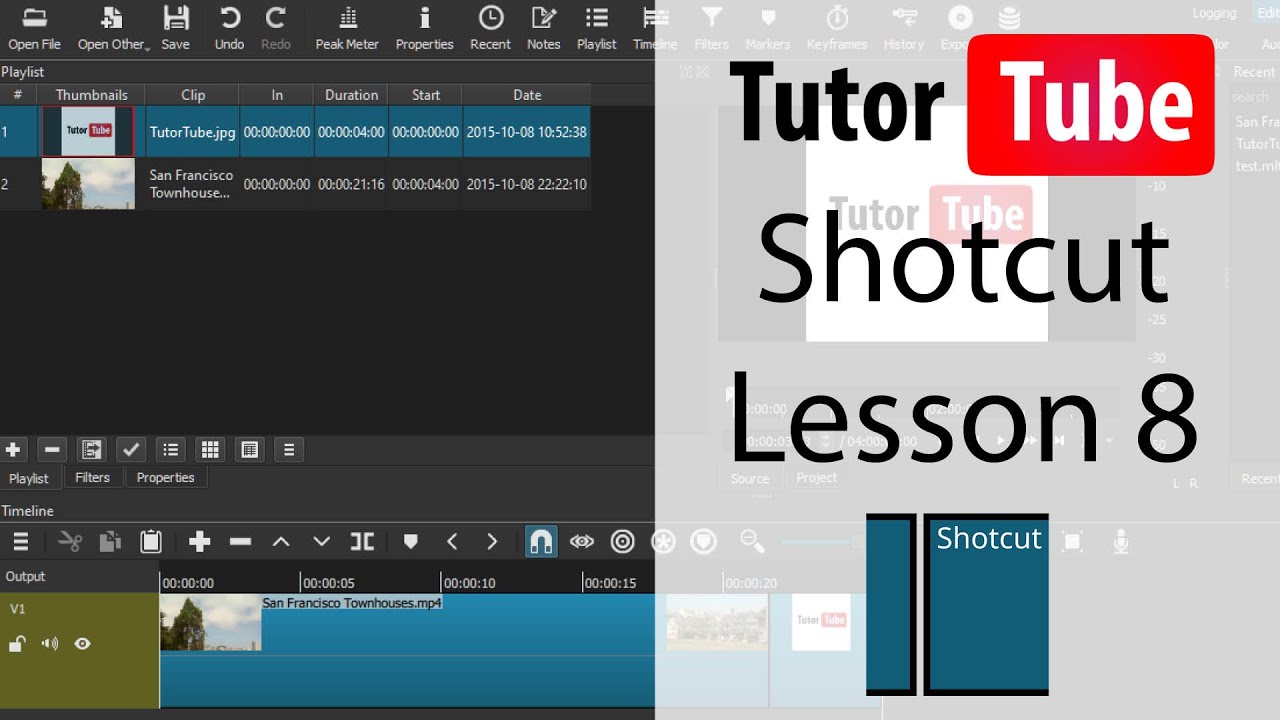The width and height of the screenshot is (1280, 720).
Task: Jump to next marker with right arrow
Action: pos(492,542)
